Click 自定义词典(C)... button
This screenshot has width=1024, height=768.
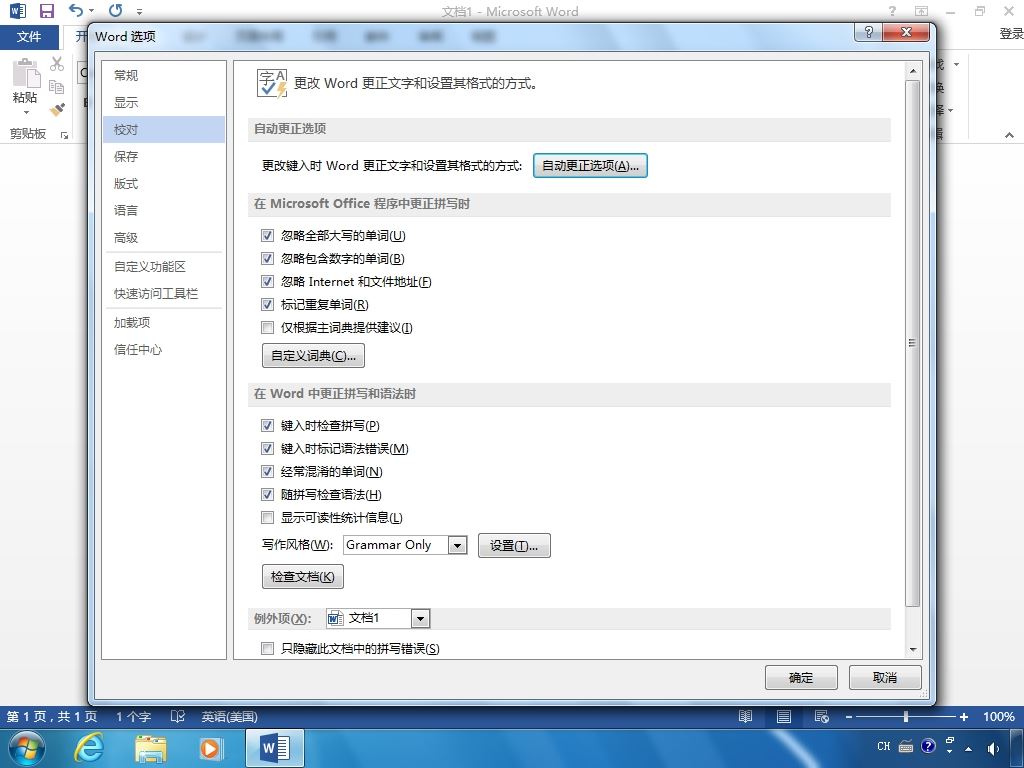pyautogui.click(x=313, y=356)
